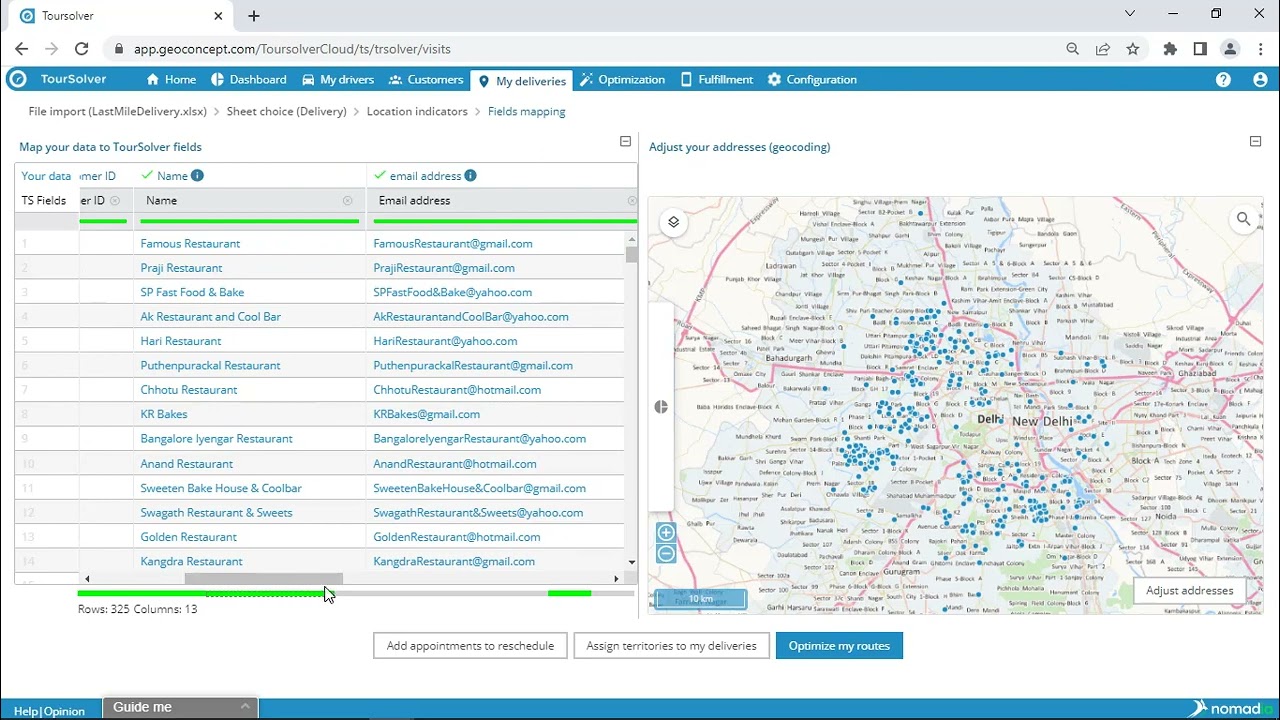Click vertical table scroll down arrow
1280x720 pixels.
click(x=631, y=564)
